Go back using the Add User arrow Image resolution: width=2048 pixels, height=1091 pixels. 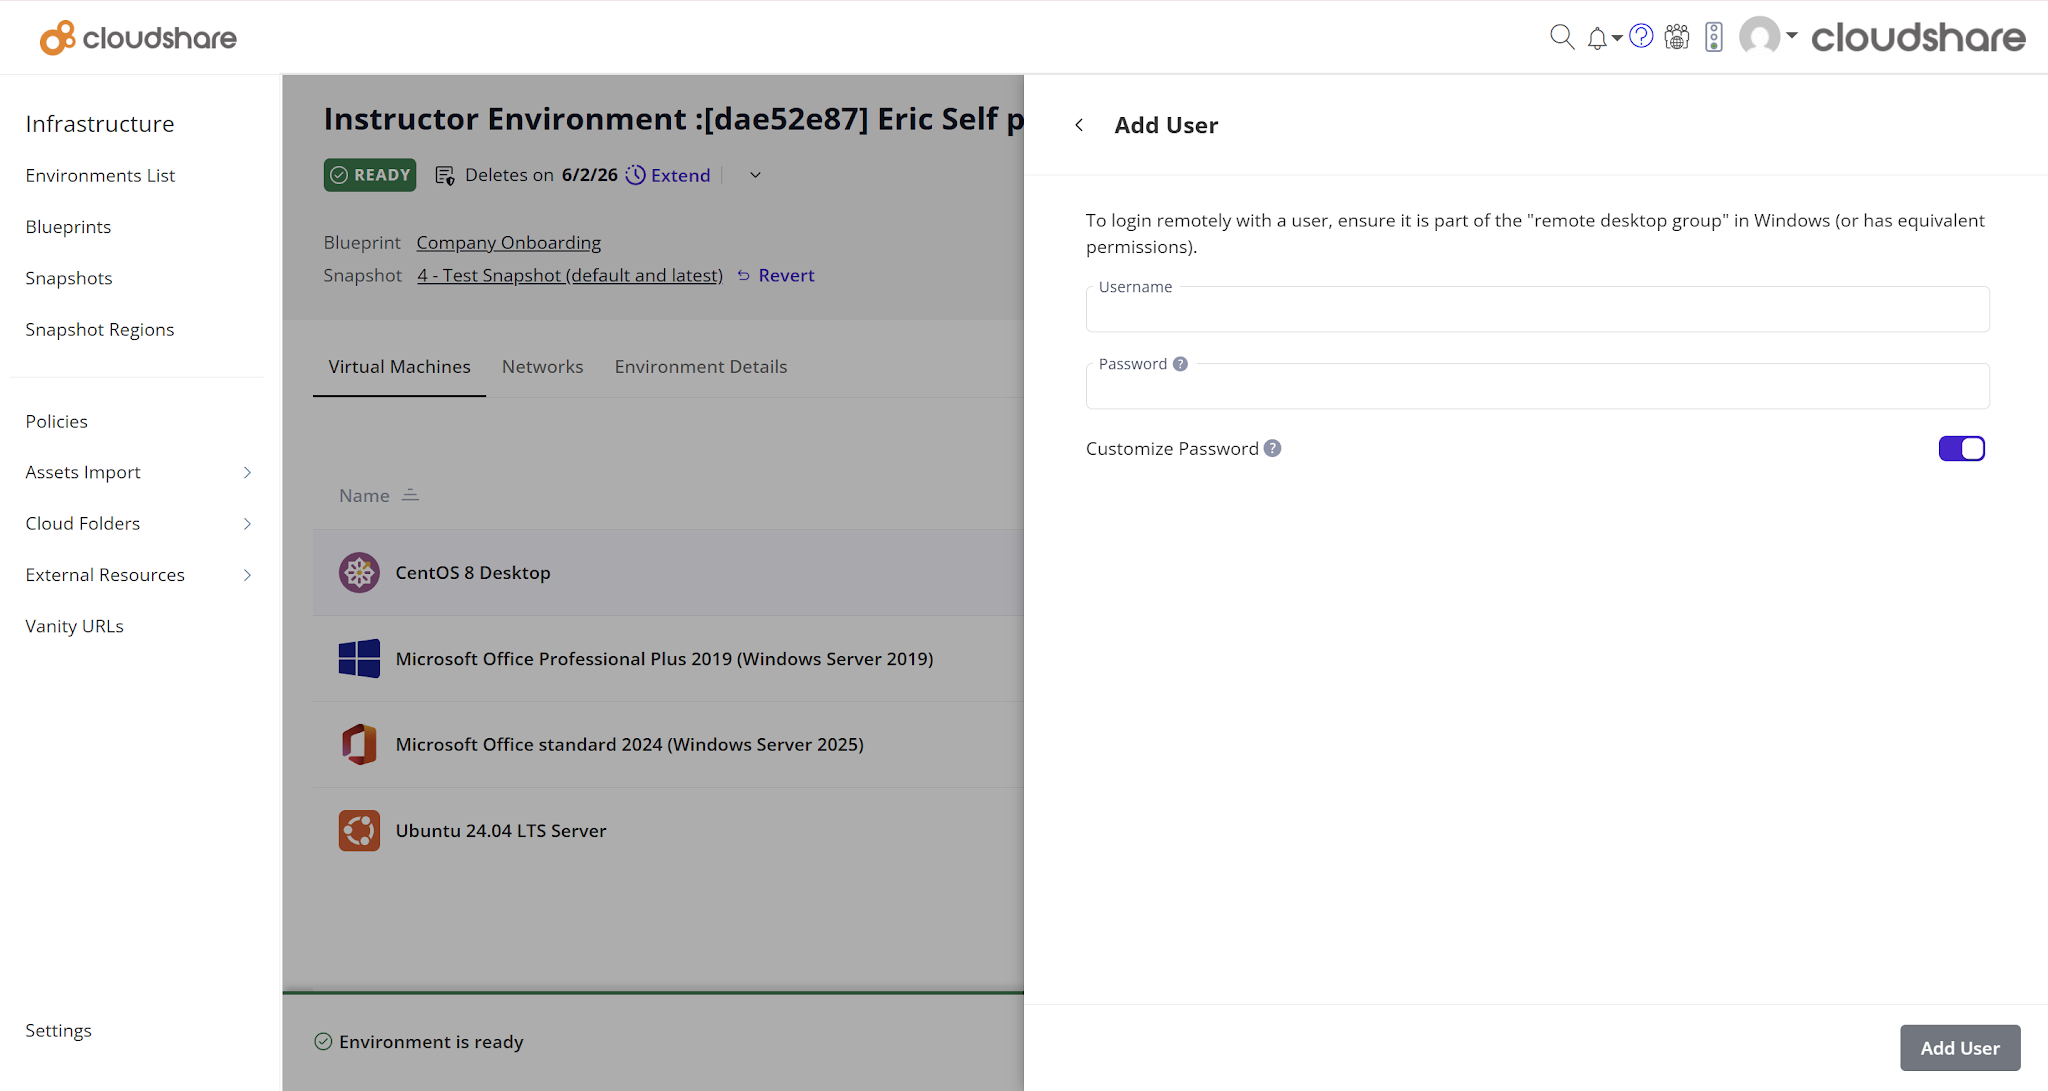(x=1079, y=125)
